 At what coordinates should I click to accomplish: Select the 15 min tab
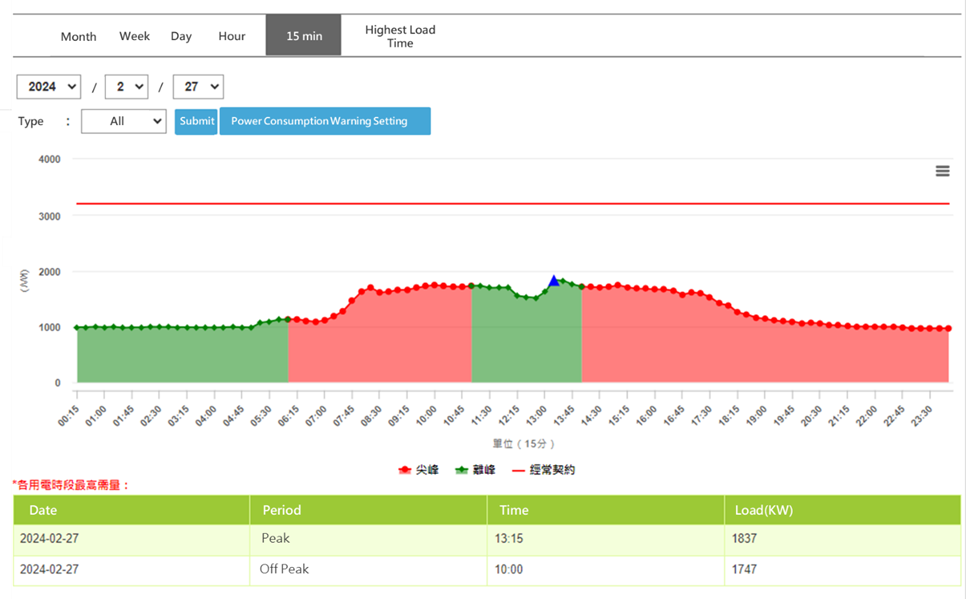pos(304,36)
